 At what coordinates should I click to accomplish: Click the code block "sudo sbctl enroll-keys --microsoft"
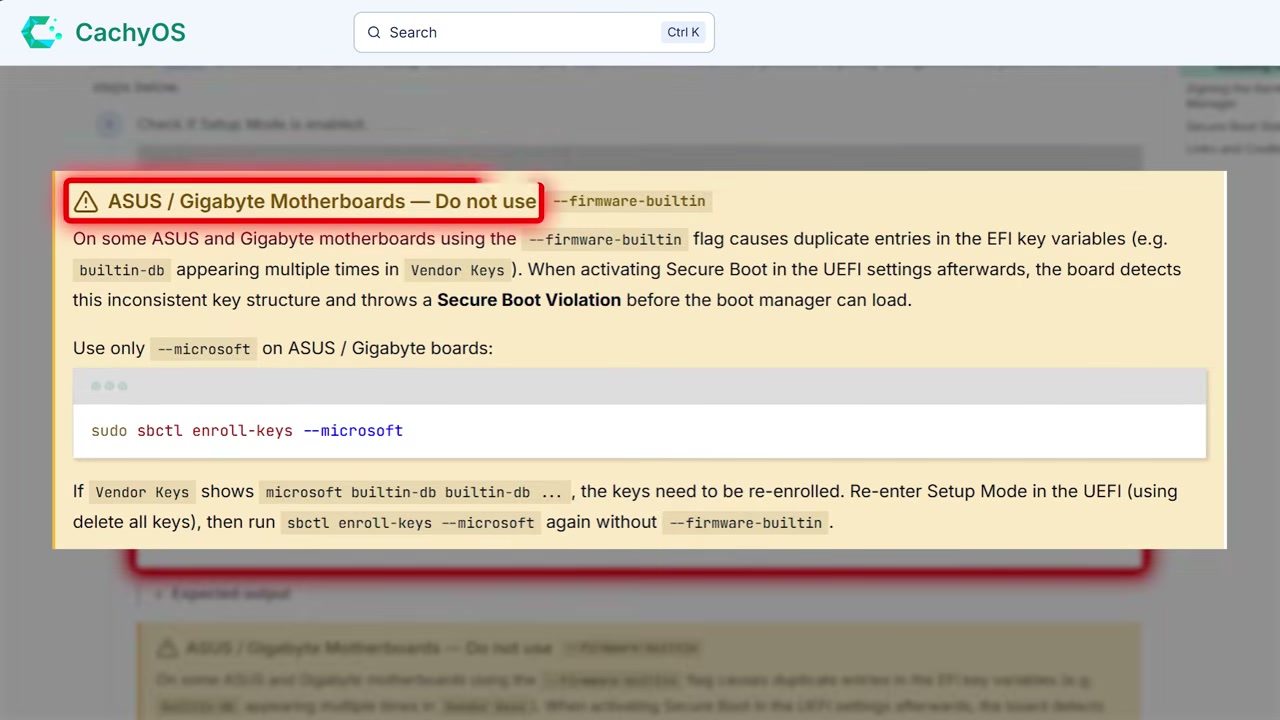coord(640,431)
